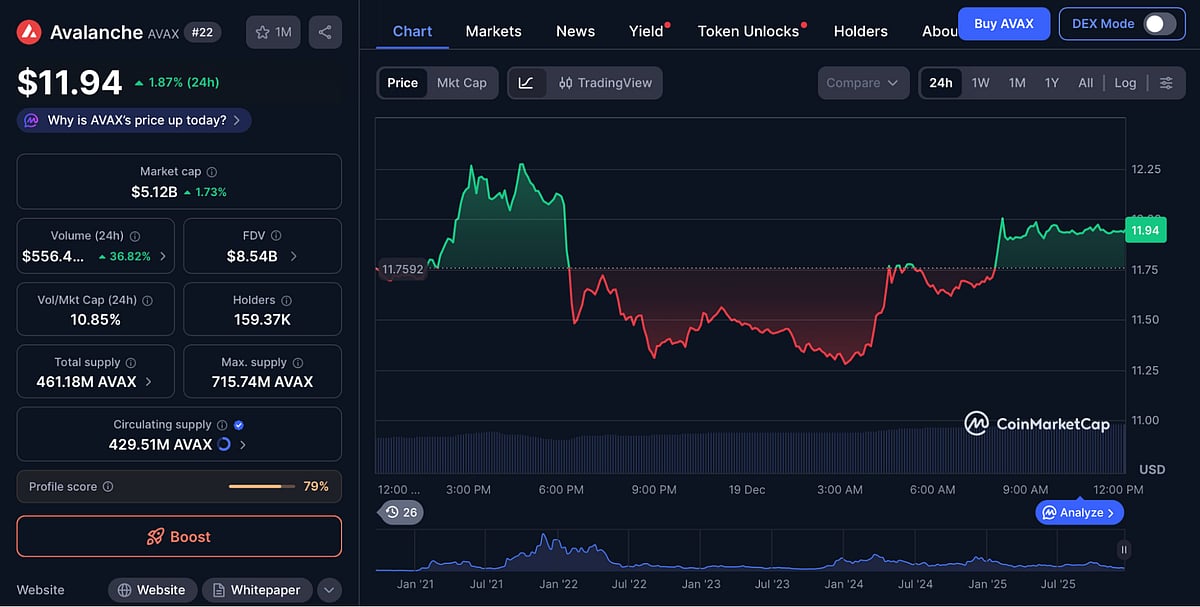Enable Log scale for the chart
The image size is (1200, 607).
click(1125, 83)
